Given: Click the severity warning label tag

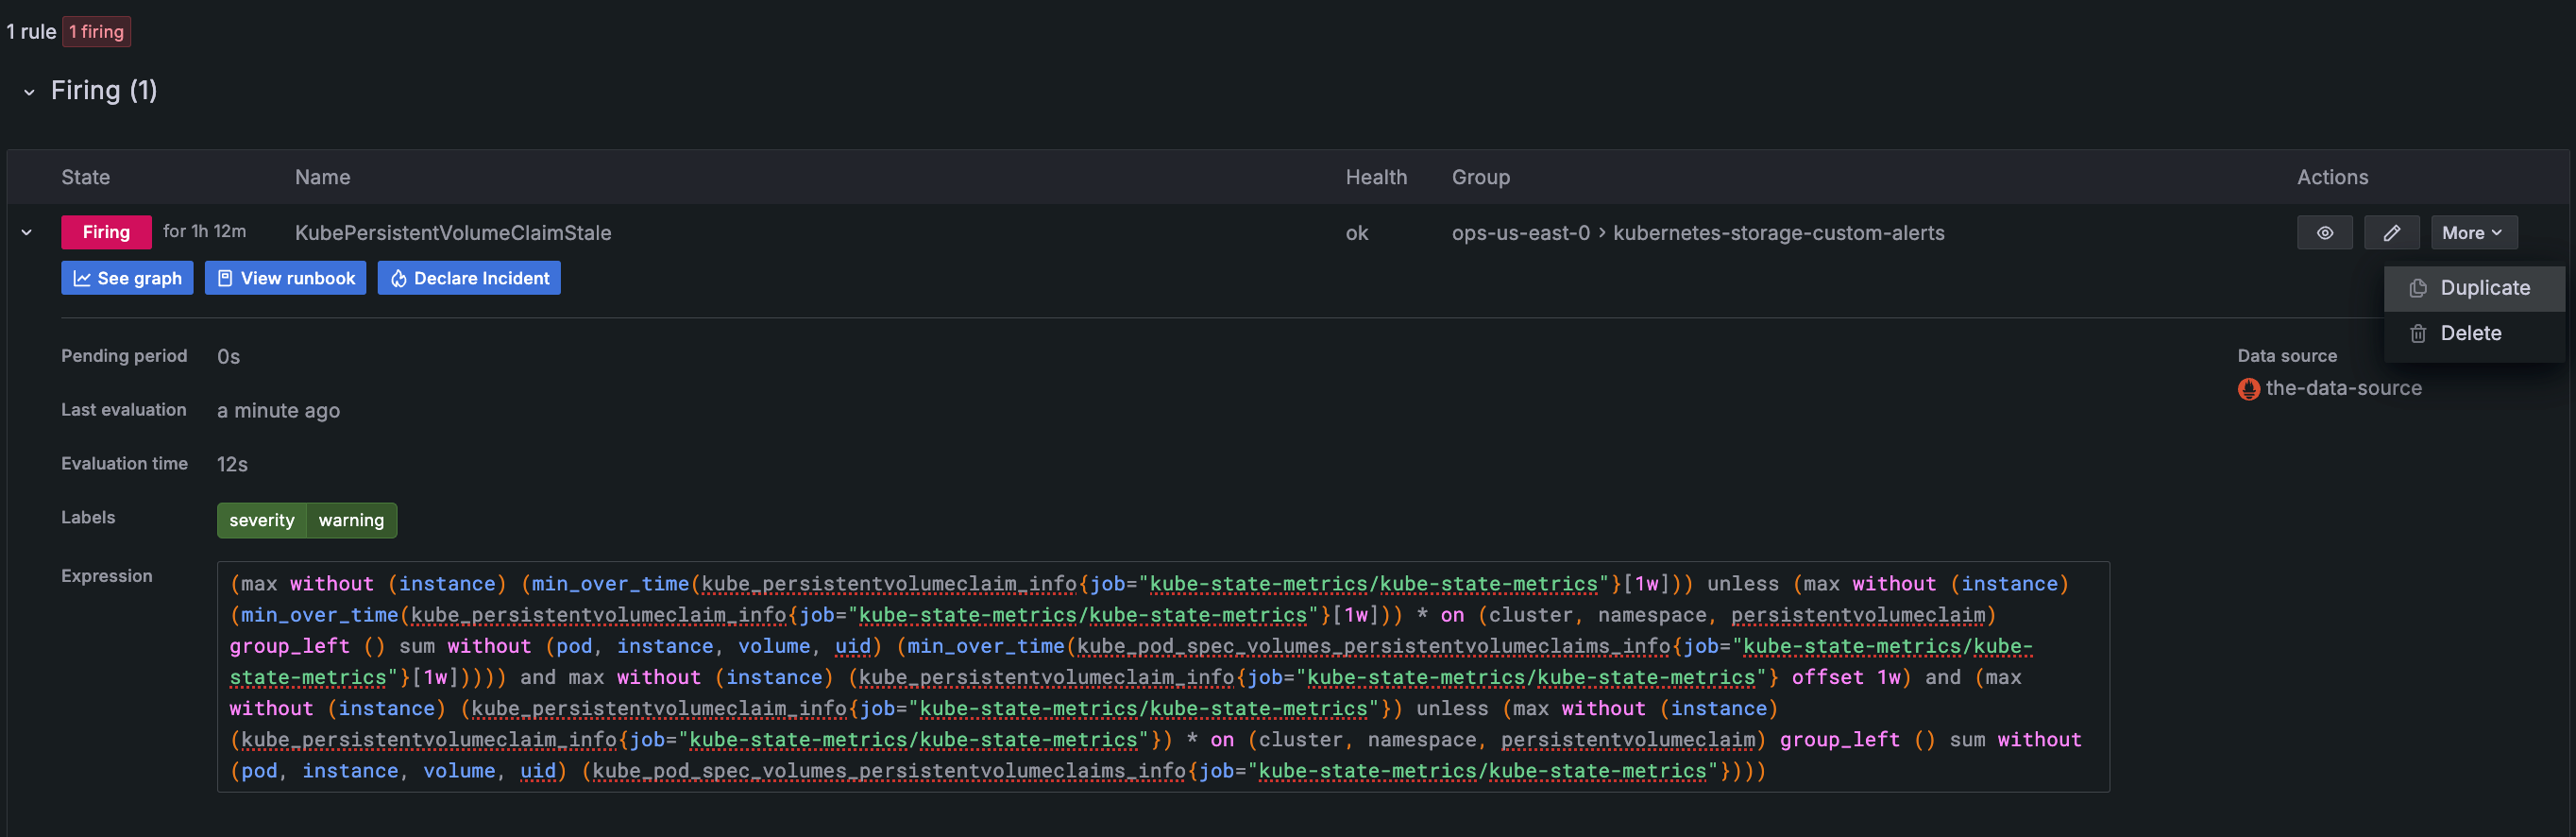Looking at the screenshot, I should tap(306, 520).
